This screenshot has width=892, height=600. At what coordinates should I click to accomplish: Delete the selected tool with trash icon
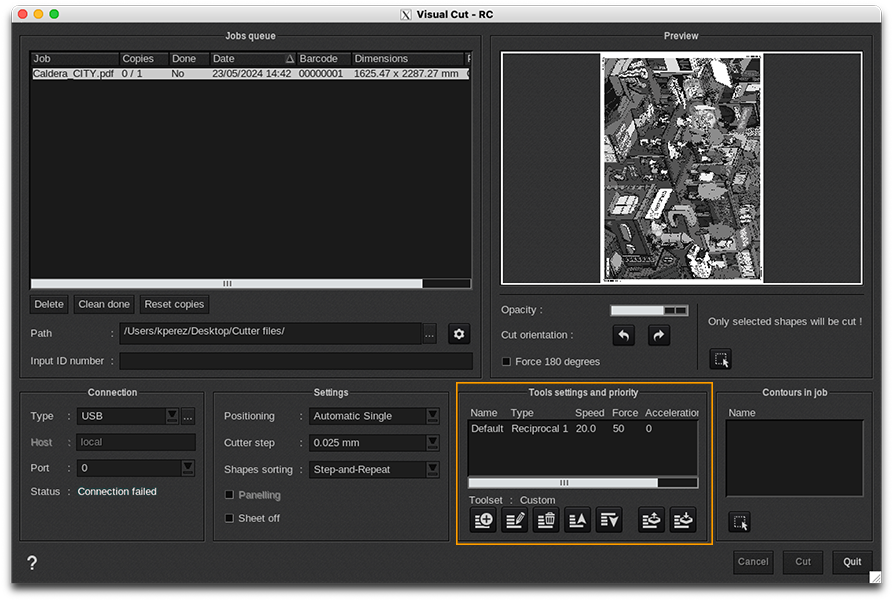pos(546,520)
